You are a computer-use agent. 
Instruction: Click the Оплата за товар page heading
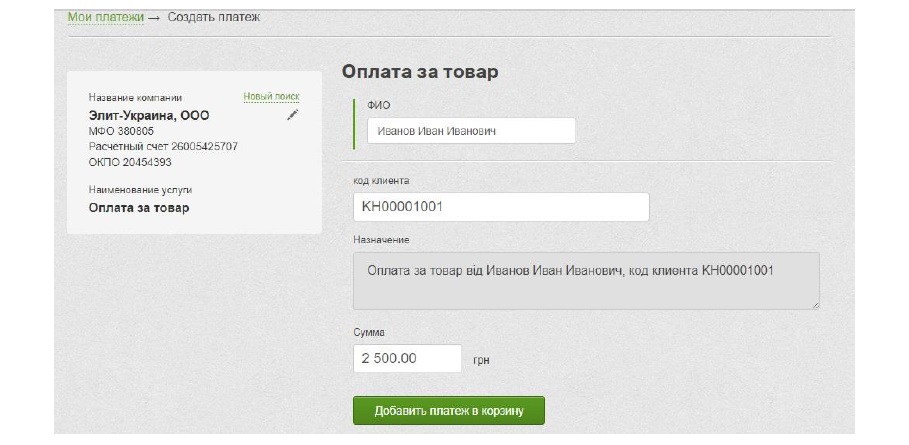[420, 72]
